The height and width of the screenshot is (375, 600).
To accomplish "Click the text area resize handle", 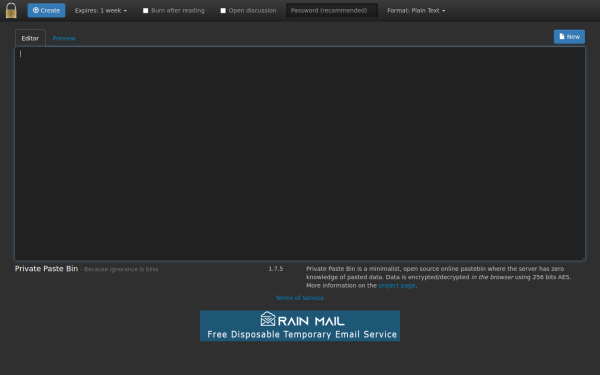I will tap(583, 258).
